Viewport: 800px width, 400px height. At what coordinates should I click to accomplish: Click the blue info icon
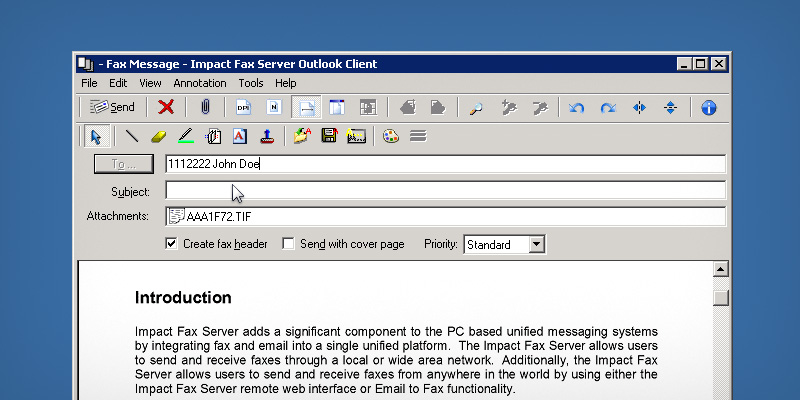709,107
